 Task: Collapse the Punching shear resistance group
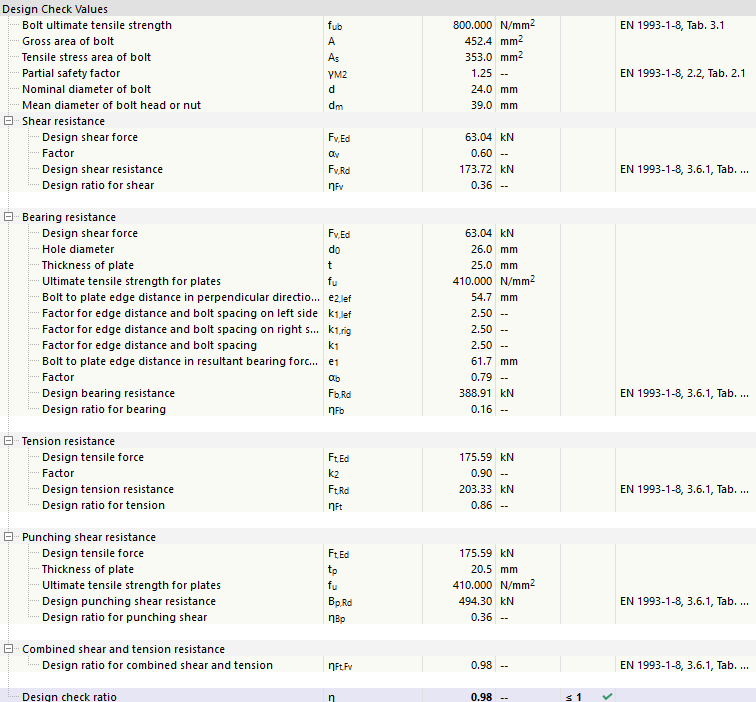pyautogui.click(x=10, y=537)
